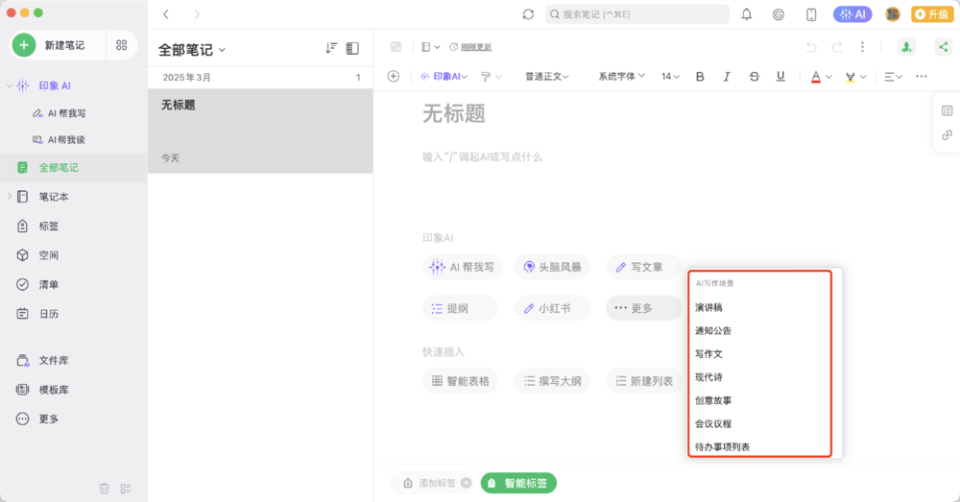Screen dimensions: 960x502
Task: Open 系统字体 font dropdown
Action: click(621, 77)
